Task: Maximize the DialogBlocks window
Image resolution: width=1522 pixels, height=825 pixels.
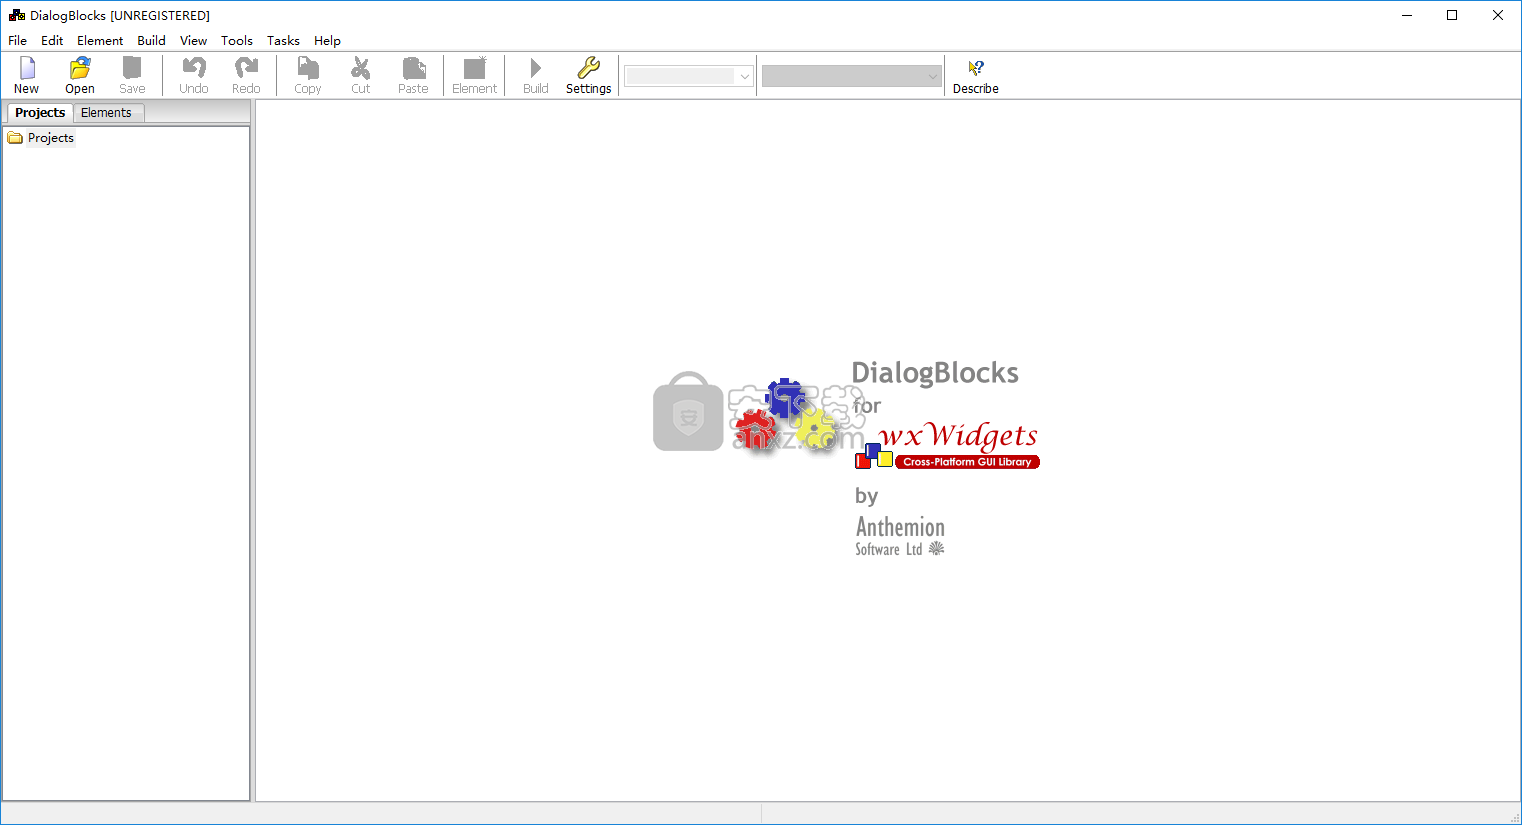Action: click(x=1452, y=15)
